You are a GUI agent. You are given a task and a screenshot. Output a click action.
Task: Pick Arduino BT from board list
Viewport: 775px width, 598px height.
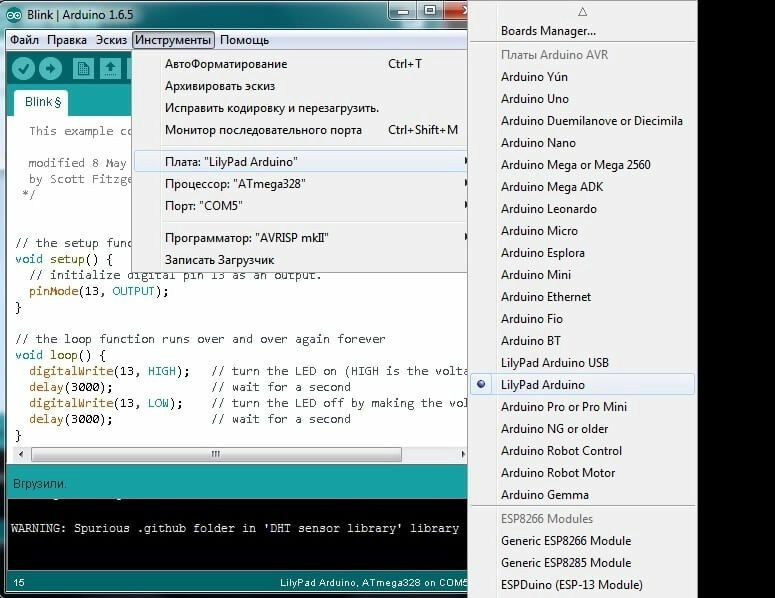point(583,341)
